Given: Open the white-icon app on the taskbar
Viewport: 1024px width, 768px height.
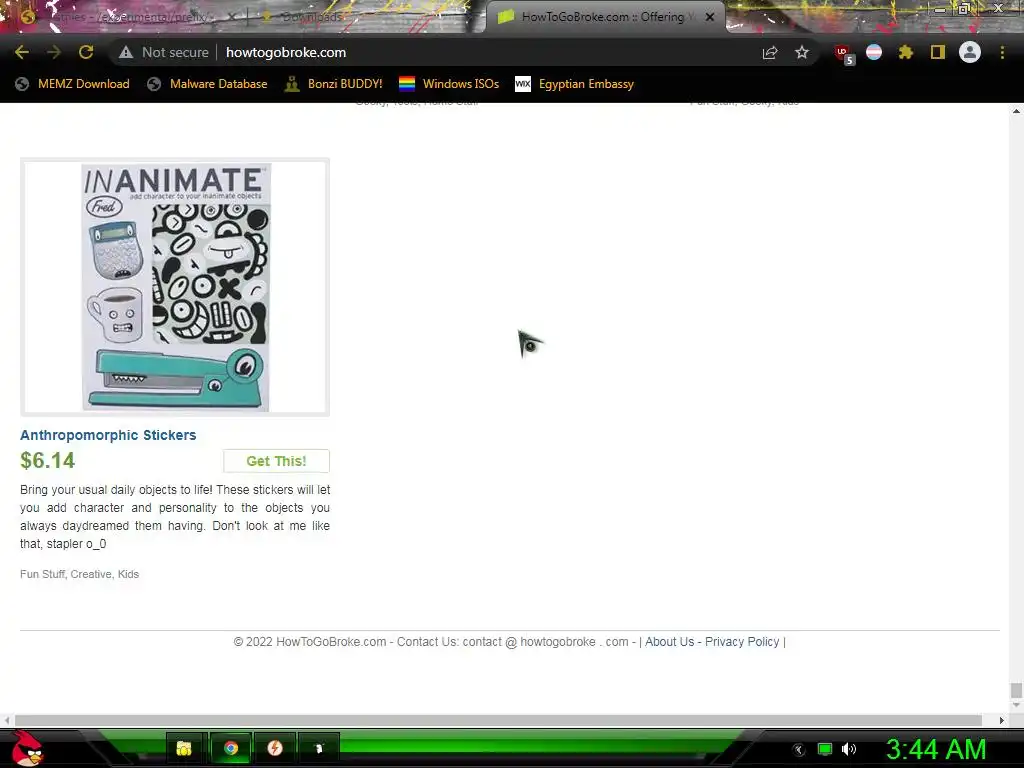Looking at the screenshot, I should [319, 748].
